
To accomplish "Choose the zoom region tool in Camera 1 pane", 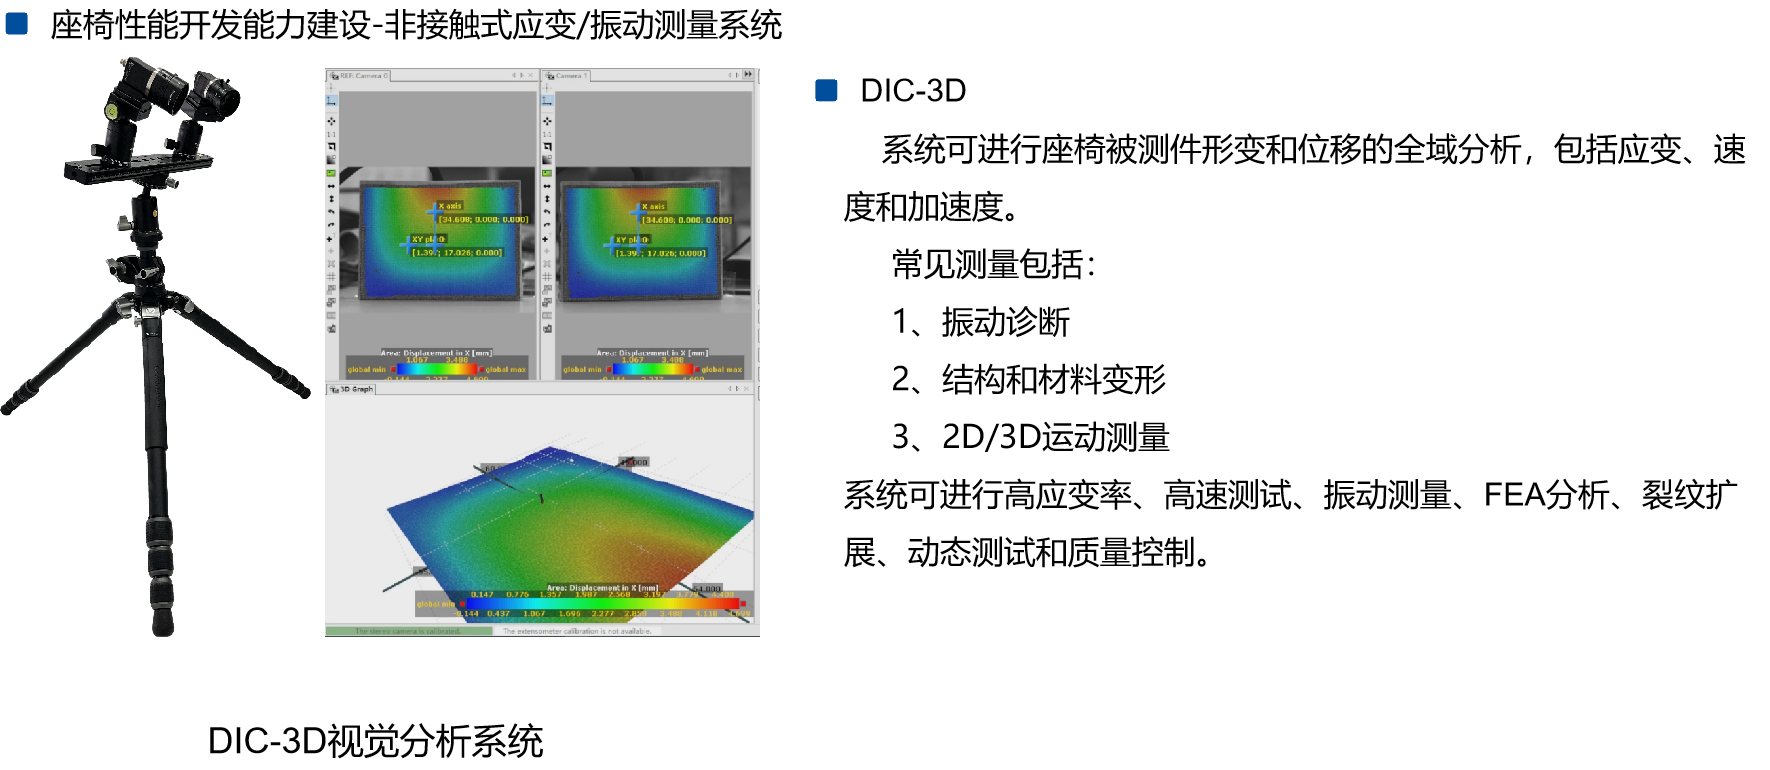I will coord(547,146).
